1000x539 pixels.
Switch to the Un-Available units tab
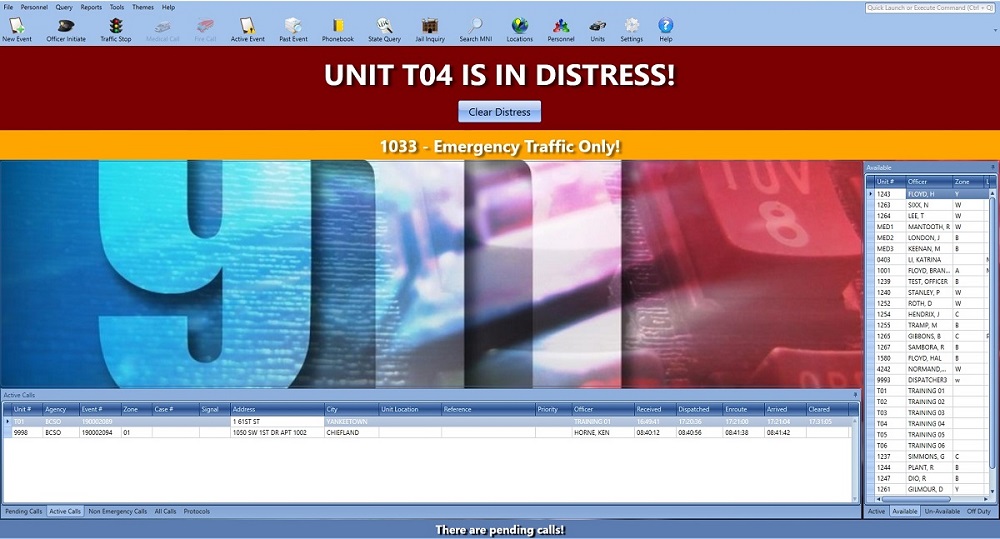pyautogui.click(x=942, y=511)
